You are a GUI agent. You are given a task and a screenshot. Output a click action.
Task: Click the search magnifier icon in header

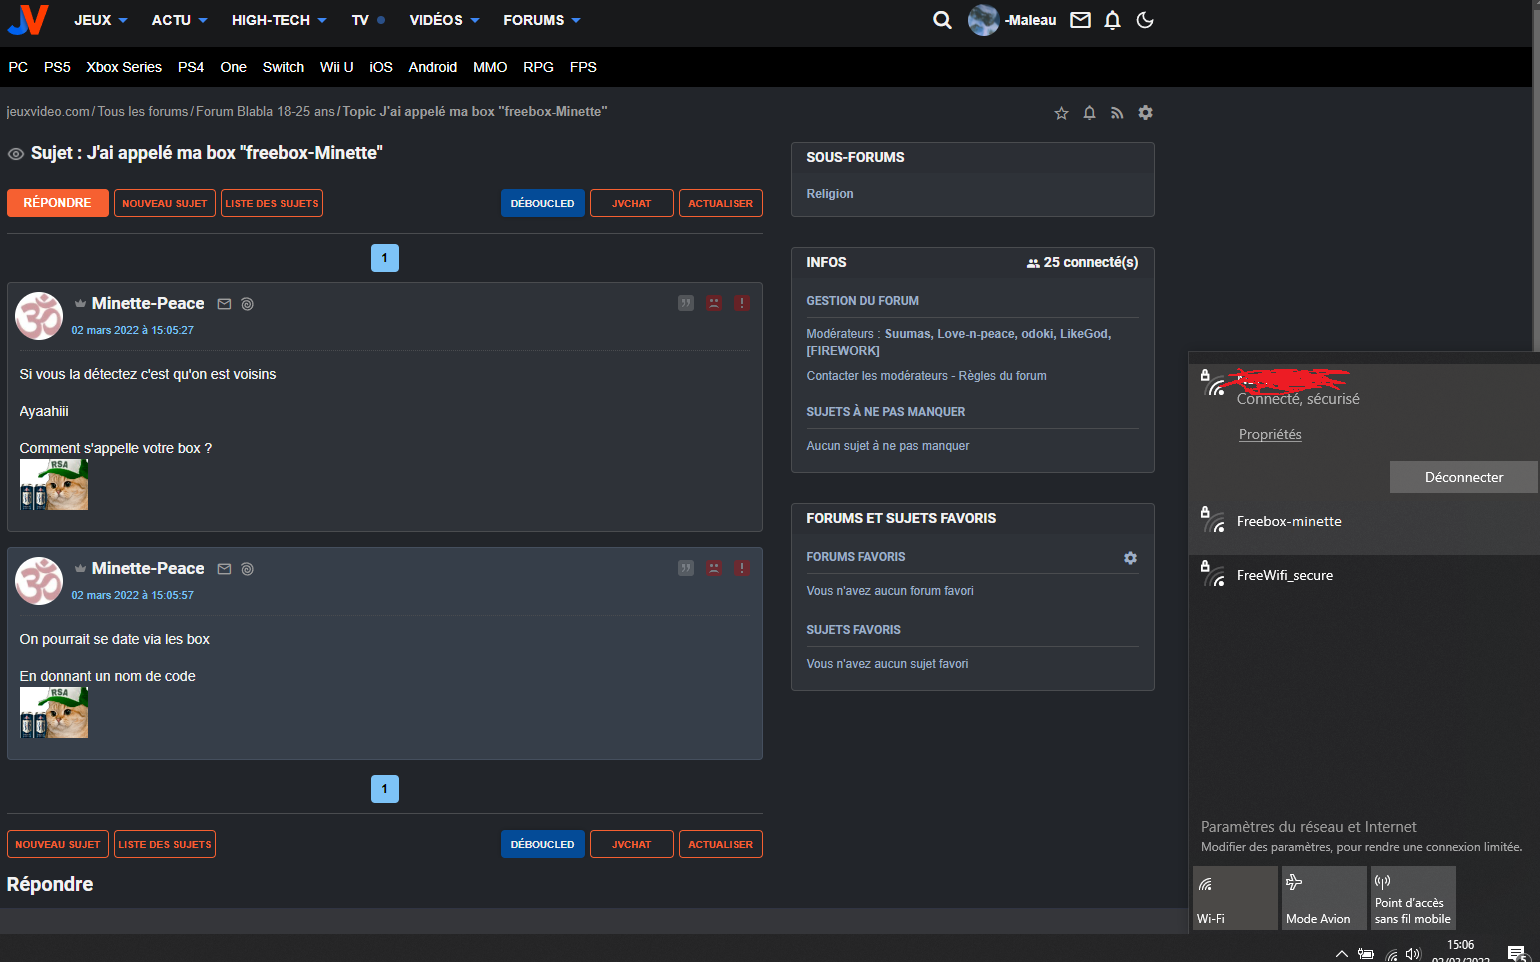[942, 20]
